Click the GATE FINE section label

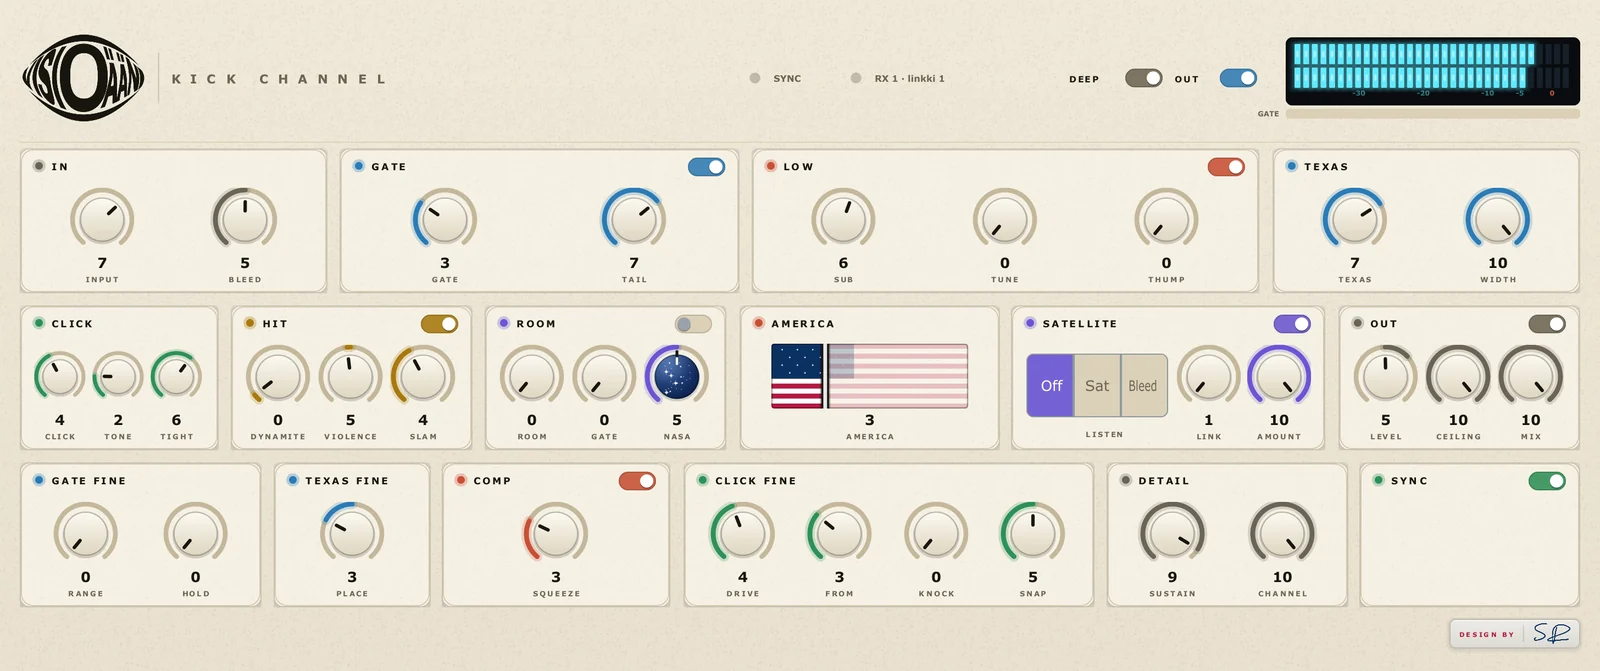89,481
